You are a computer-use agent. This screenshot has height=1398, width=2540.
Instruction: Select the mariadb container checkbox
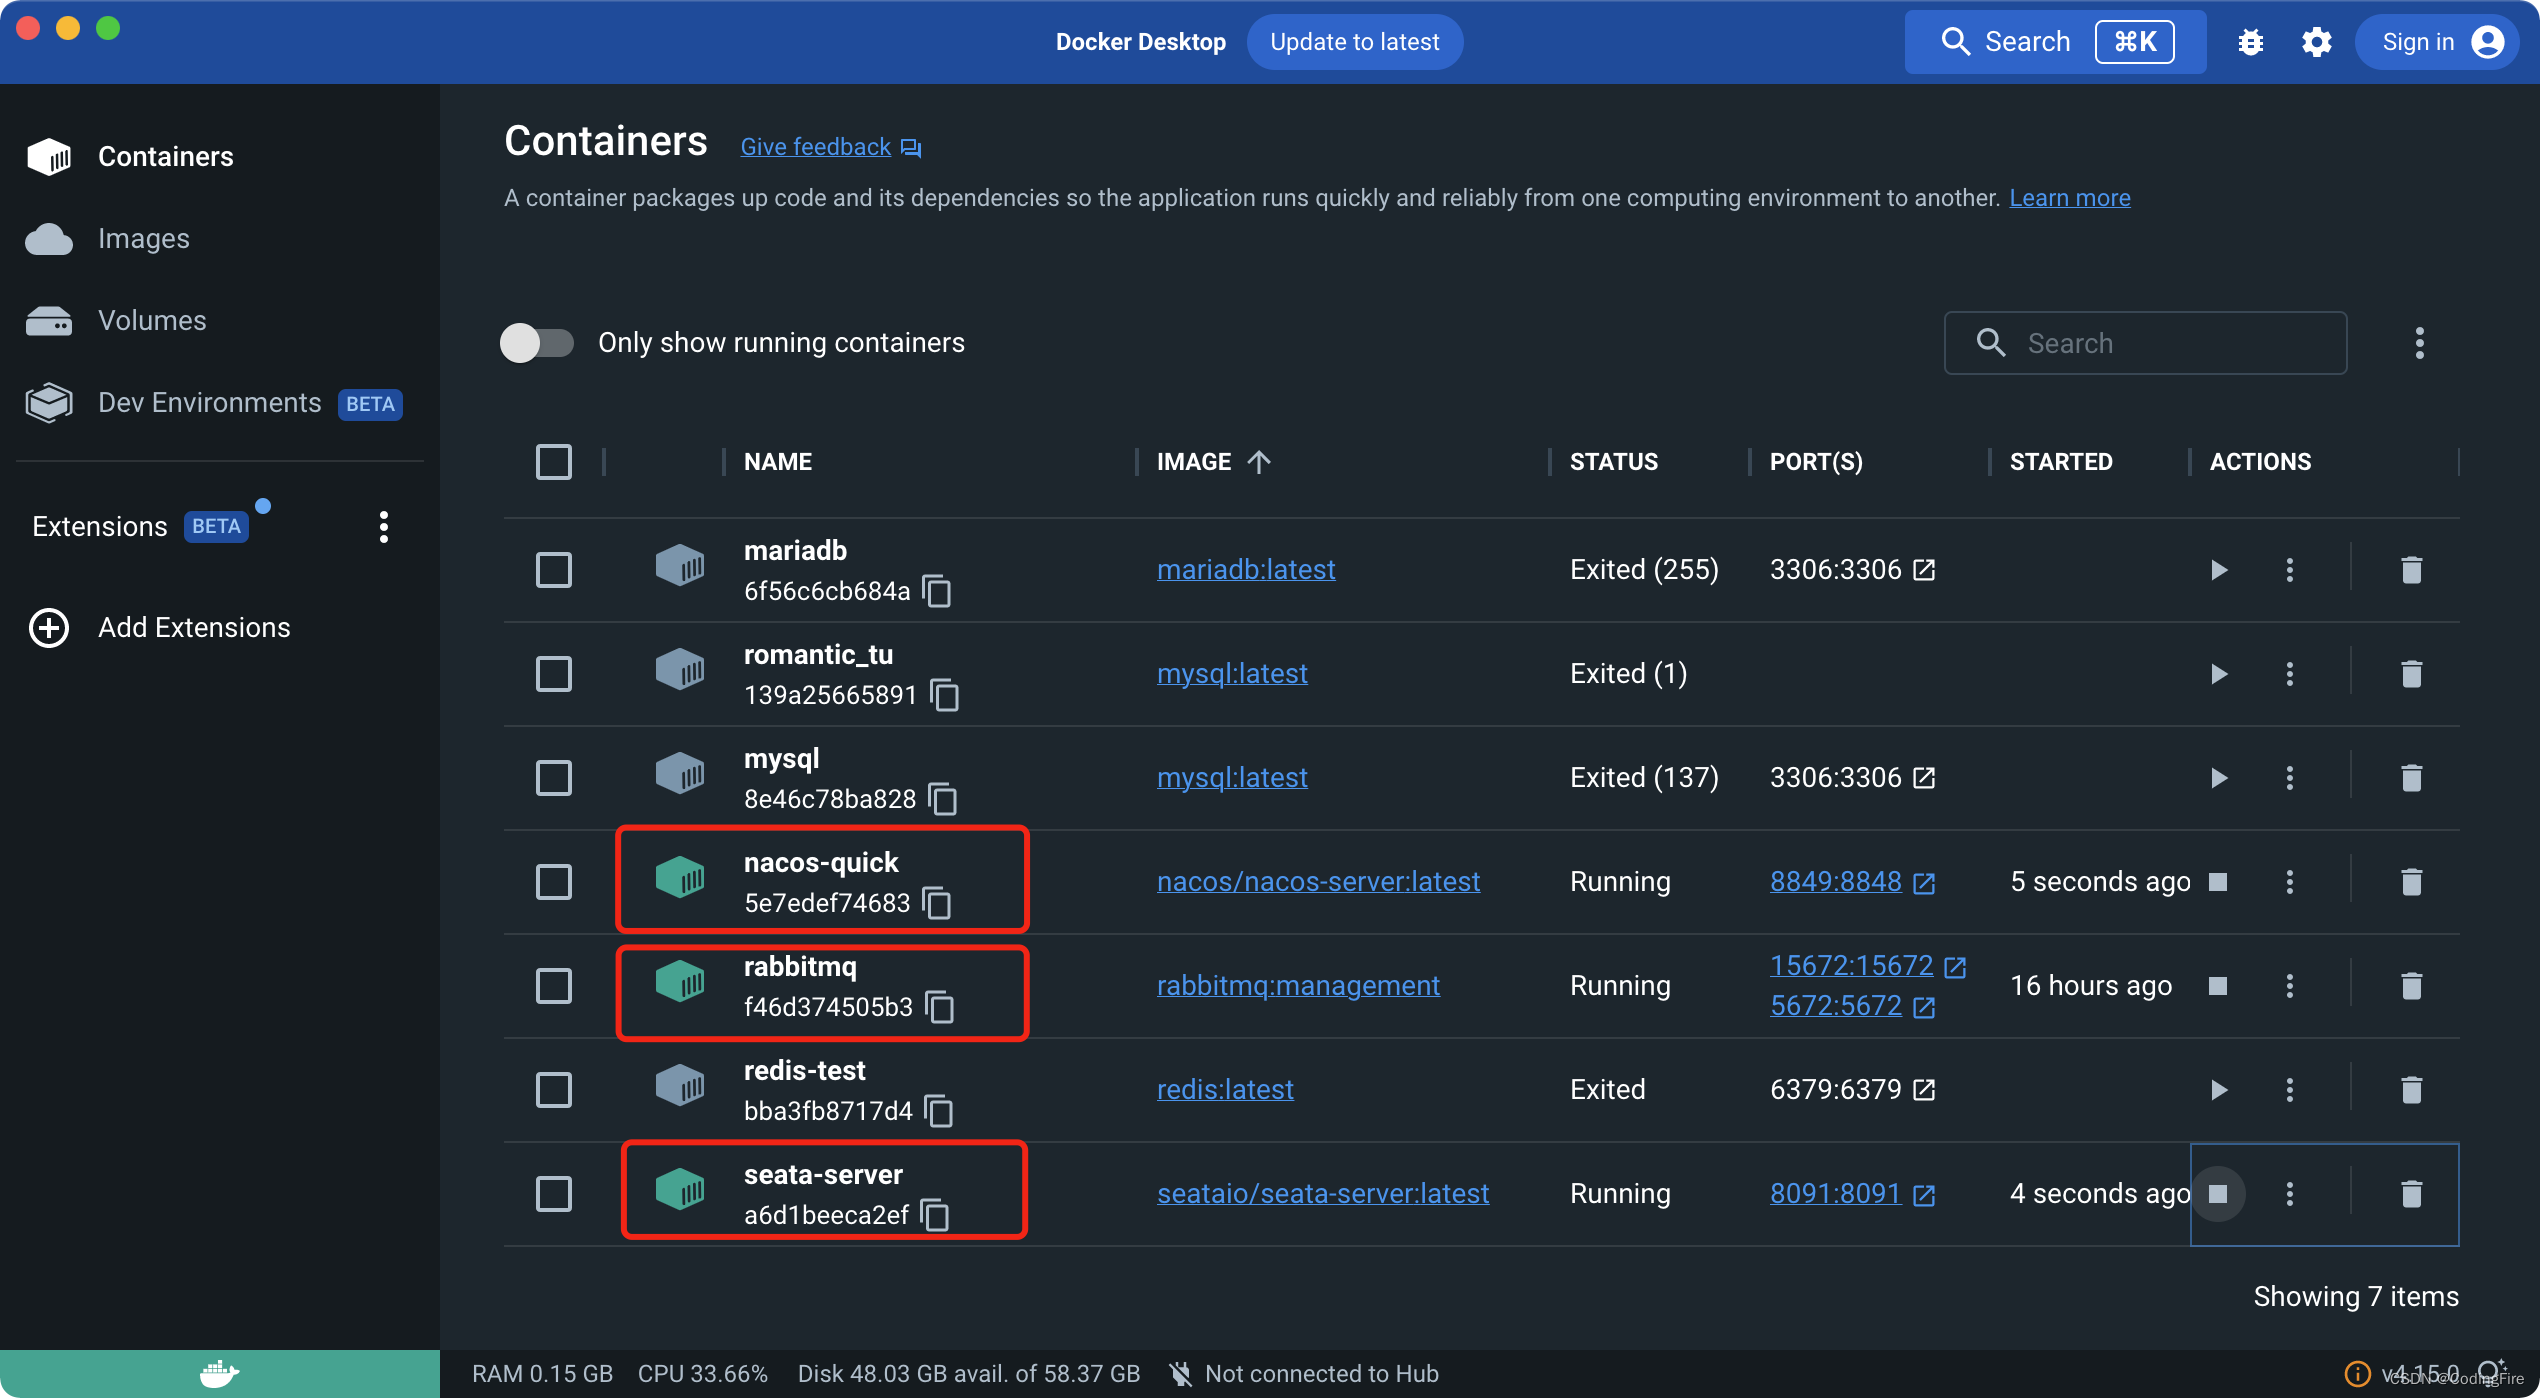554,570
